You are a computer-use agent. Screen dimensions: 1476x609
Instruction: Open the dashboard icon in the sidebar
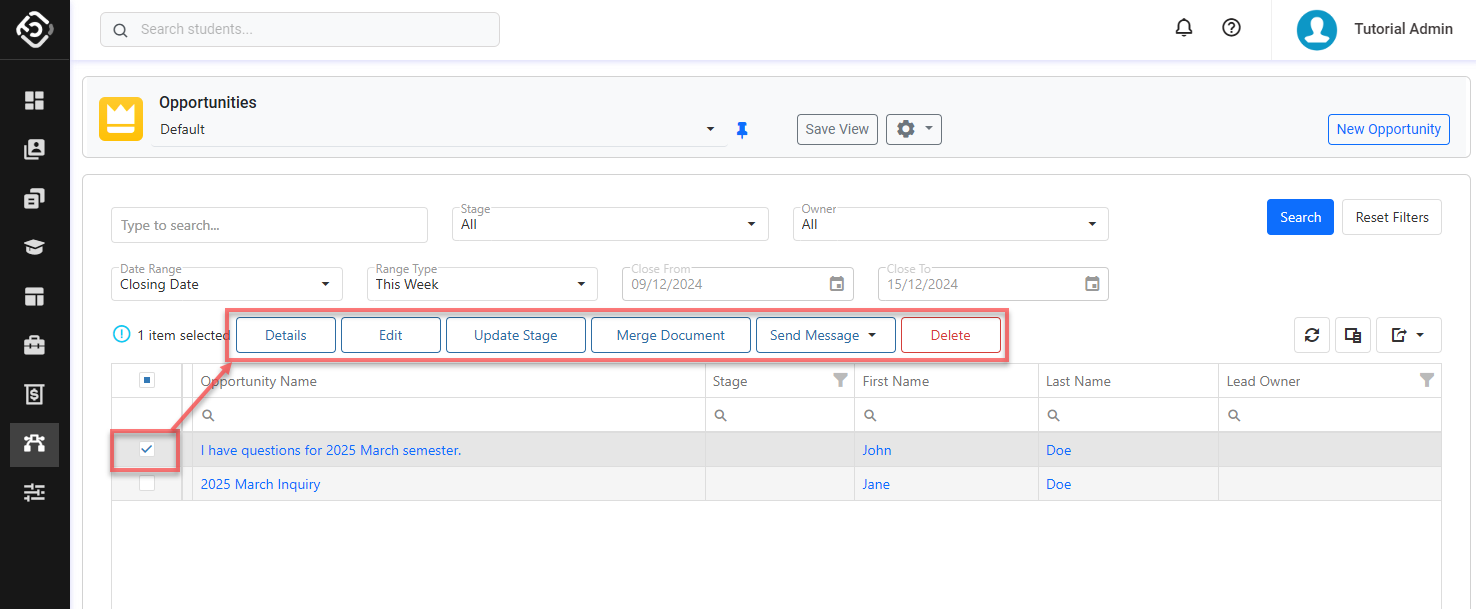35,100
